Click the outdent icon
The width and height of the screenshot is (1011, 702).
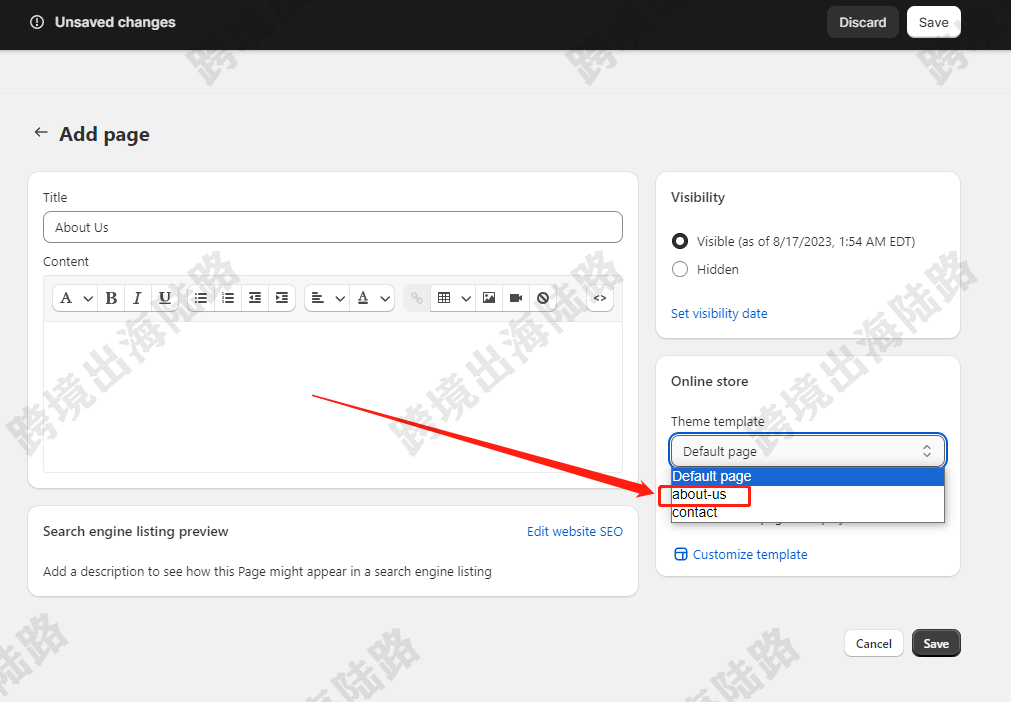255,298
